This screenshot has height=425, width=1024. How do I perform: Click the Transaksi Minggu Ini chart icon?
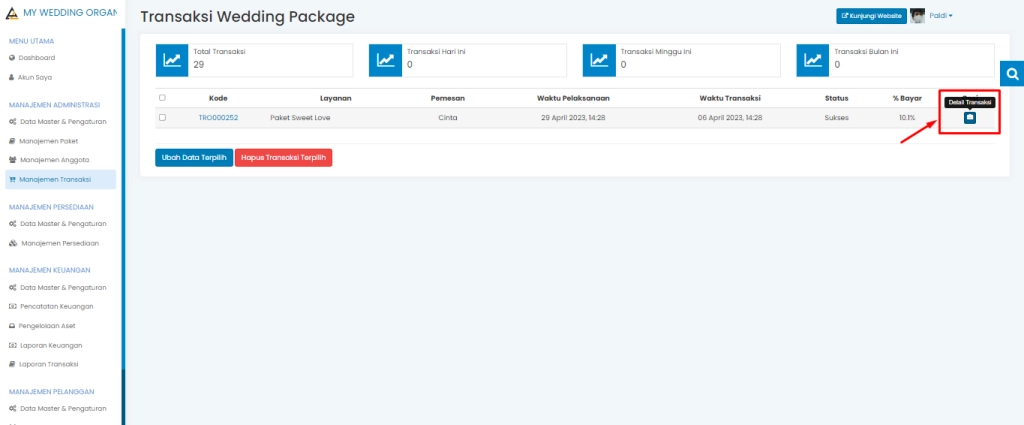(x=599, y=59)
